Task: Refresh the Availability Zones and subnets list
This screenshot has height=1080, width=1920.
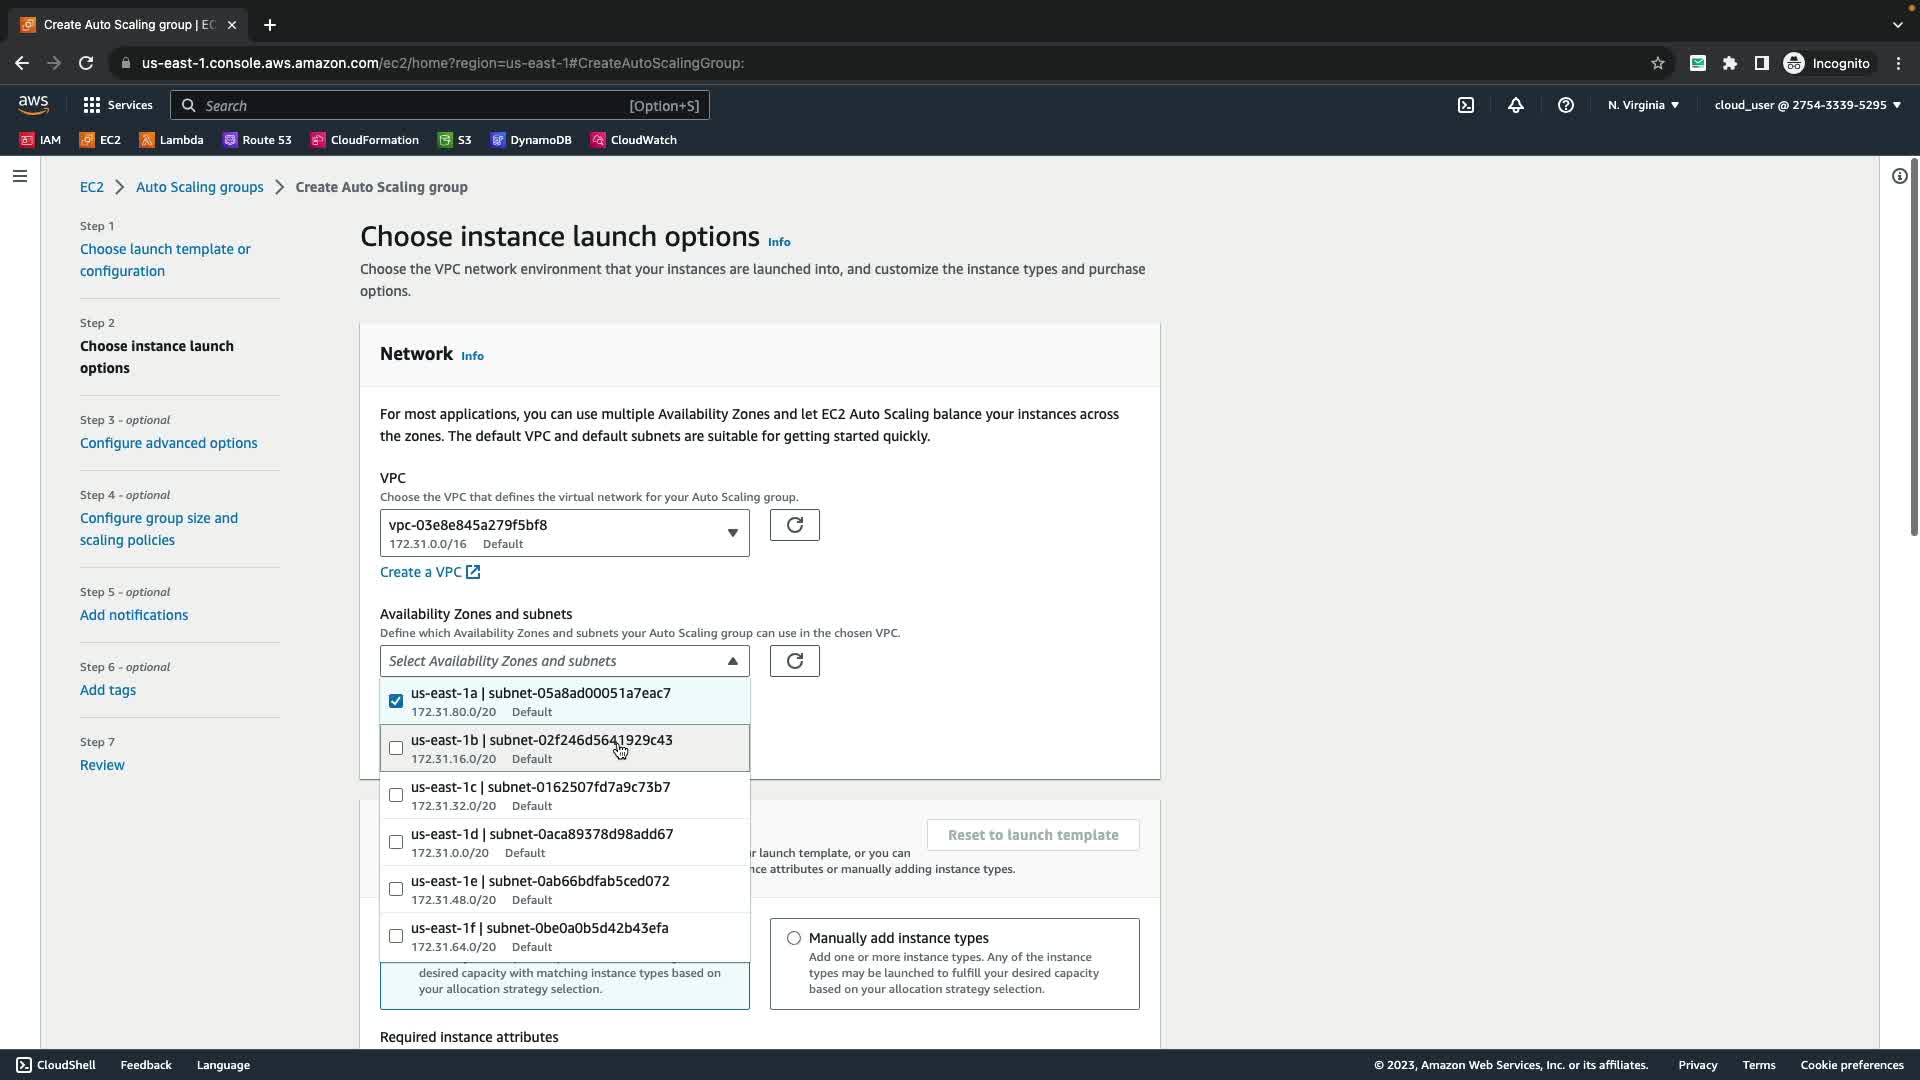Action: 794,661
